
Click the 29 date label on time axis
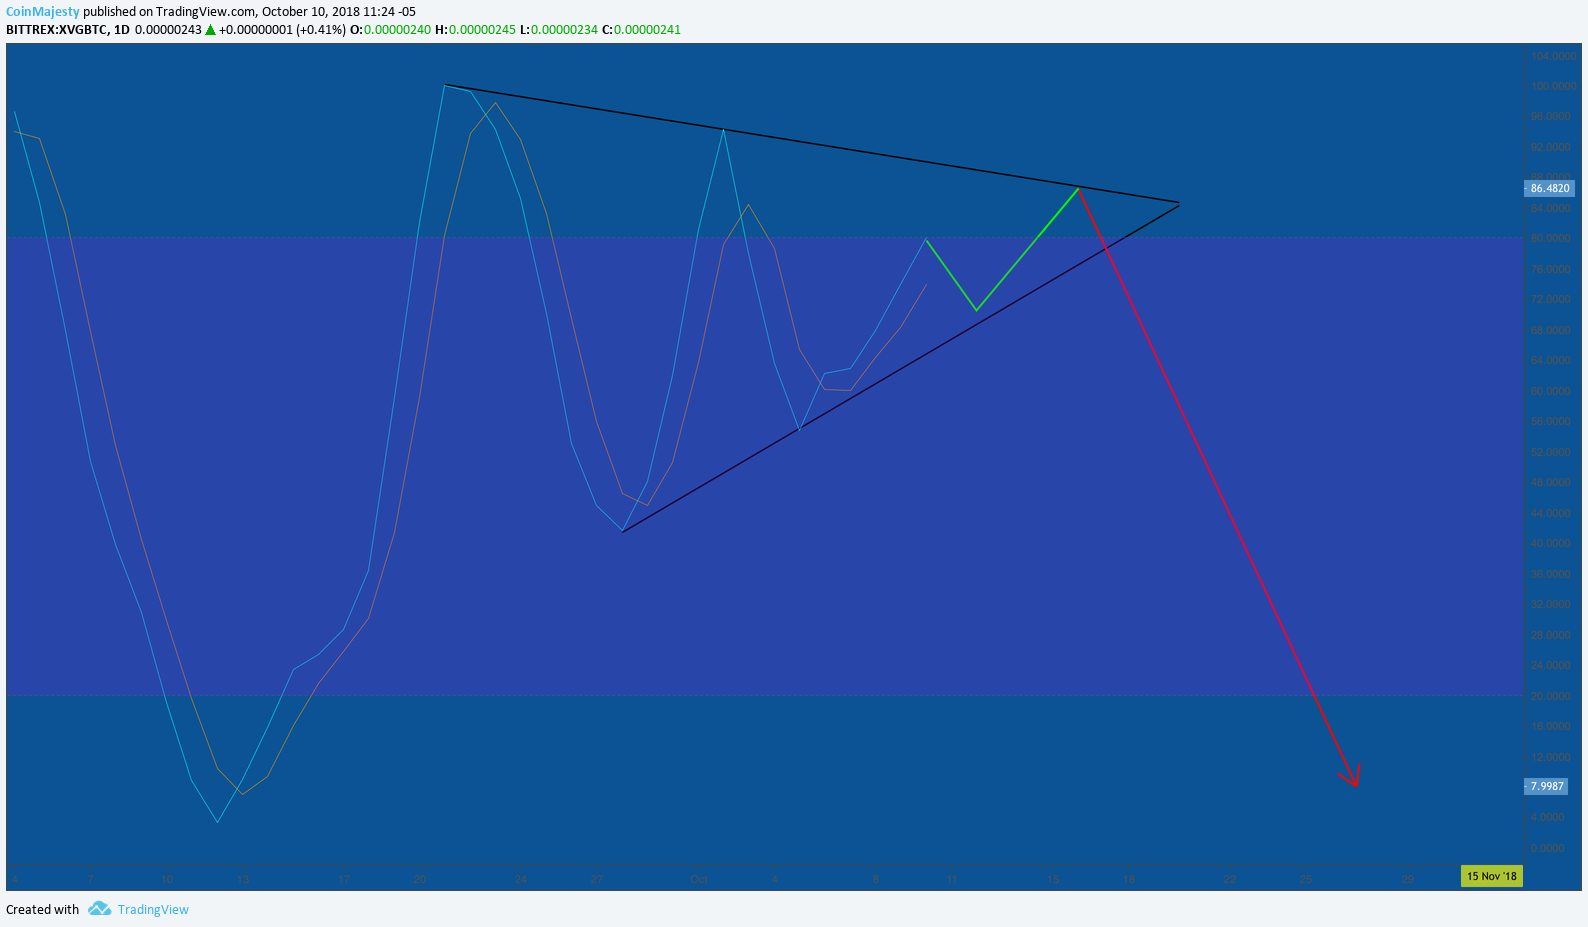tap(1407, 880)
